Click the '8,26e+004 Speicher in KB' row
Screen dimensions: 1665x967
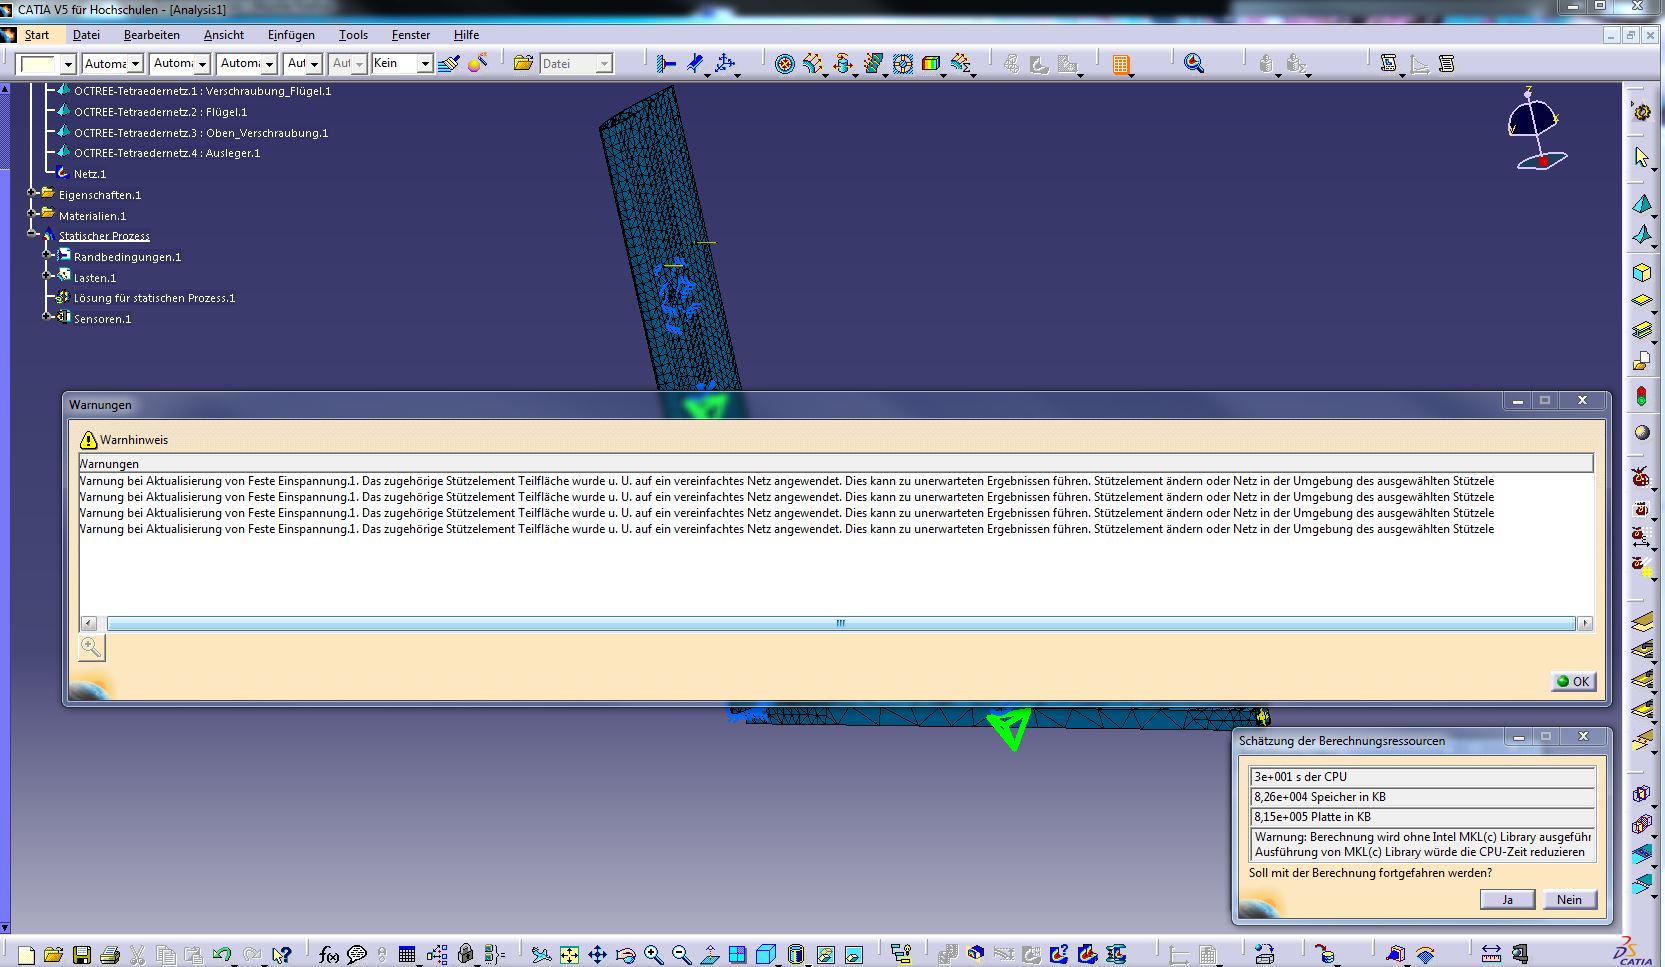1422,797
